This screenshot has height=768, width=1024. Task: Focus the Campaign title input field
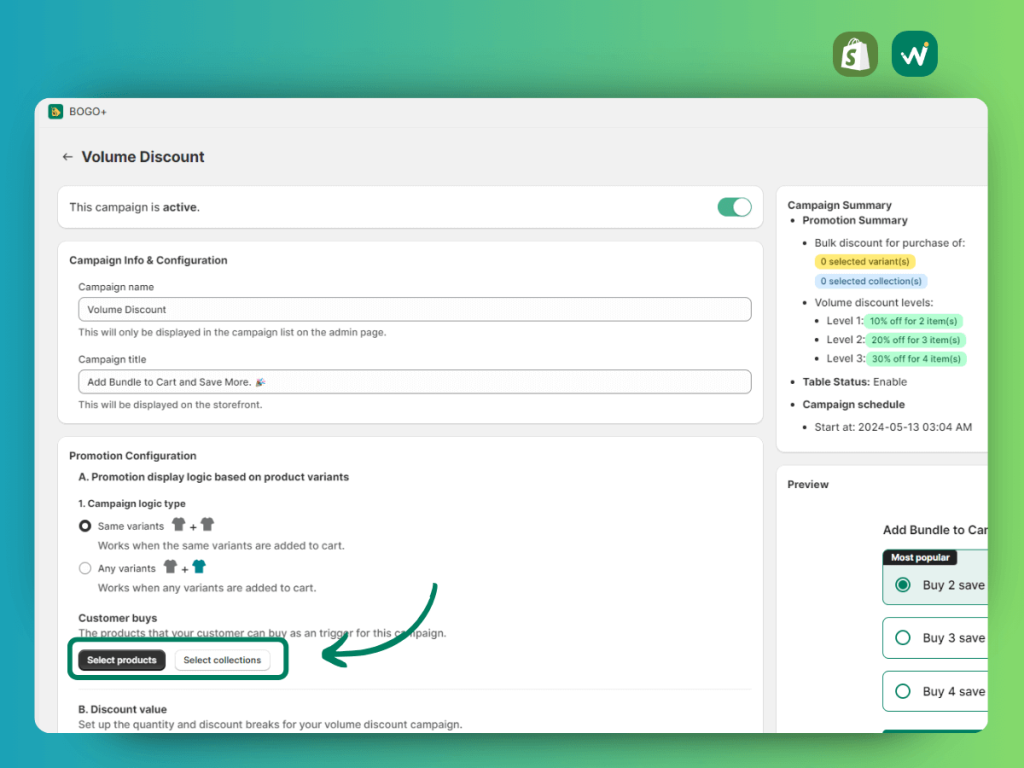tap(415, 382)
